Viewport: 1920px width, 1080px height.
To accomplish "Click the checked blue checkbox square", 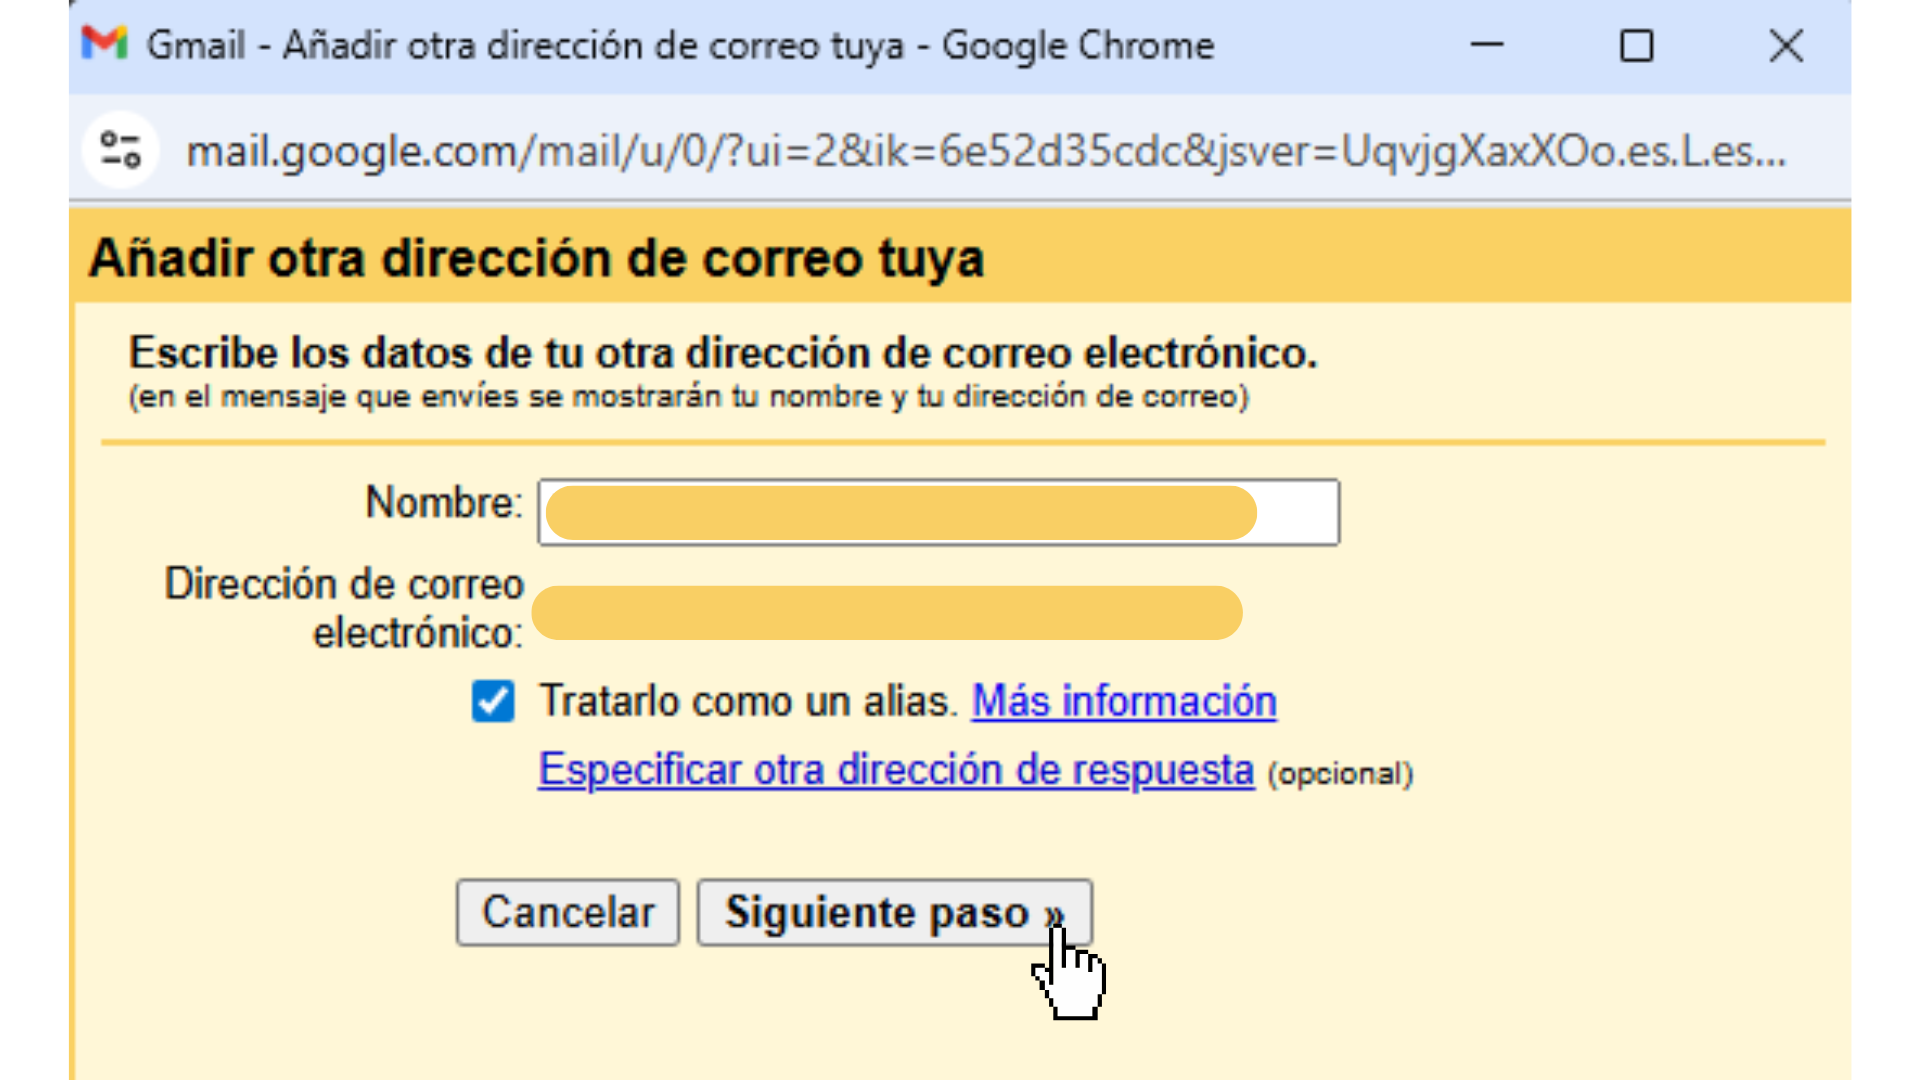I will click(x=492, y=702).
